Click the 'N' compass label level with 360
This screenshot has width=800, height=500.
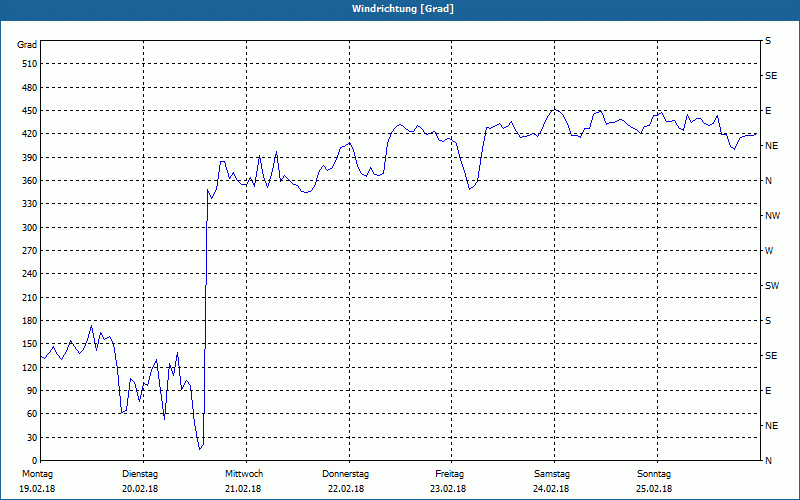click(768, 181)
